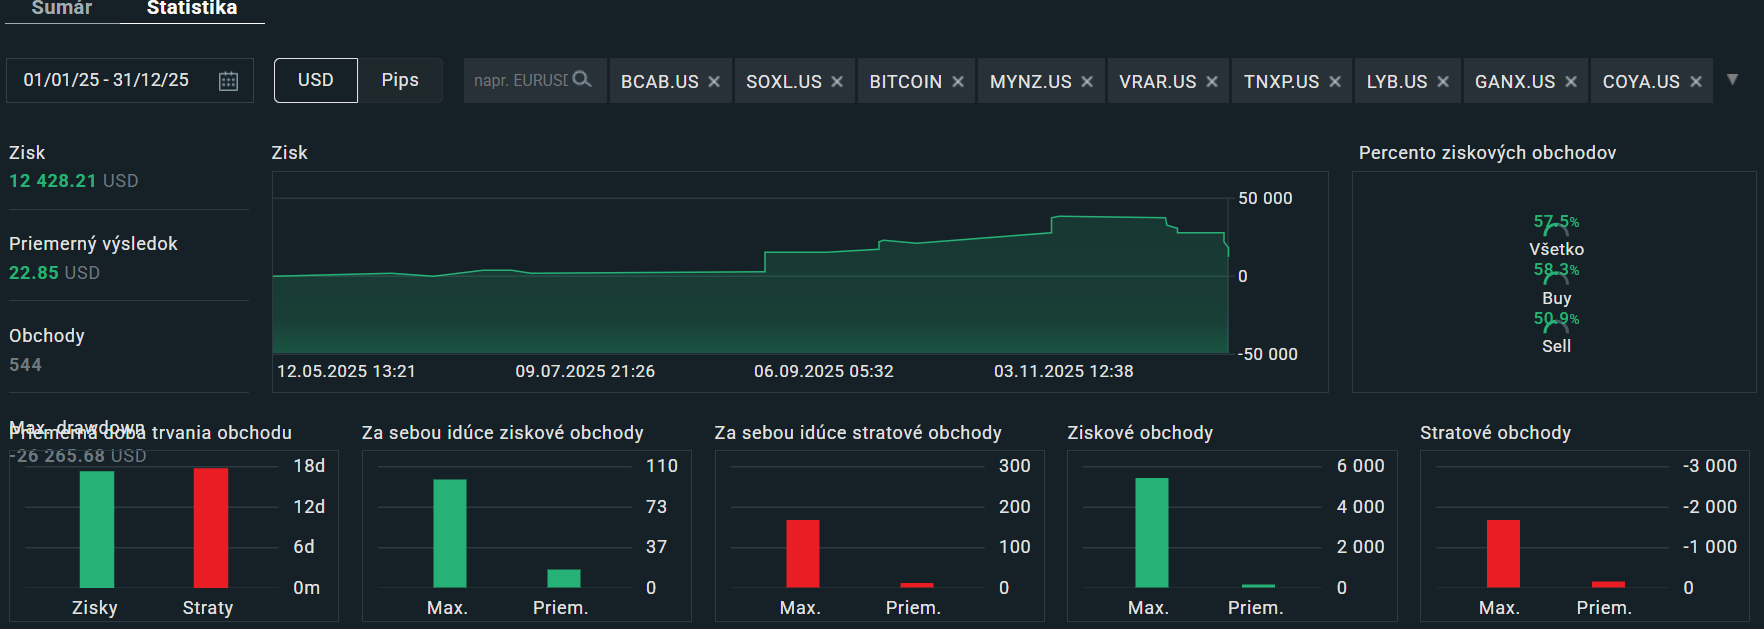
Task: Remove the BCAB.US symbol filter
Action: pyautogui.click(x=714, y=82)
